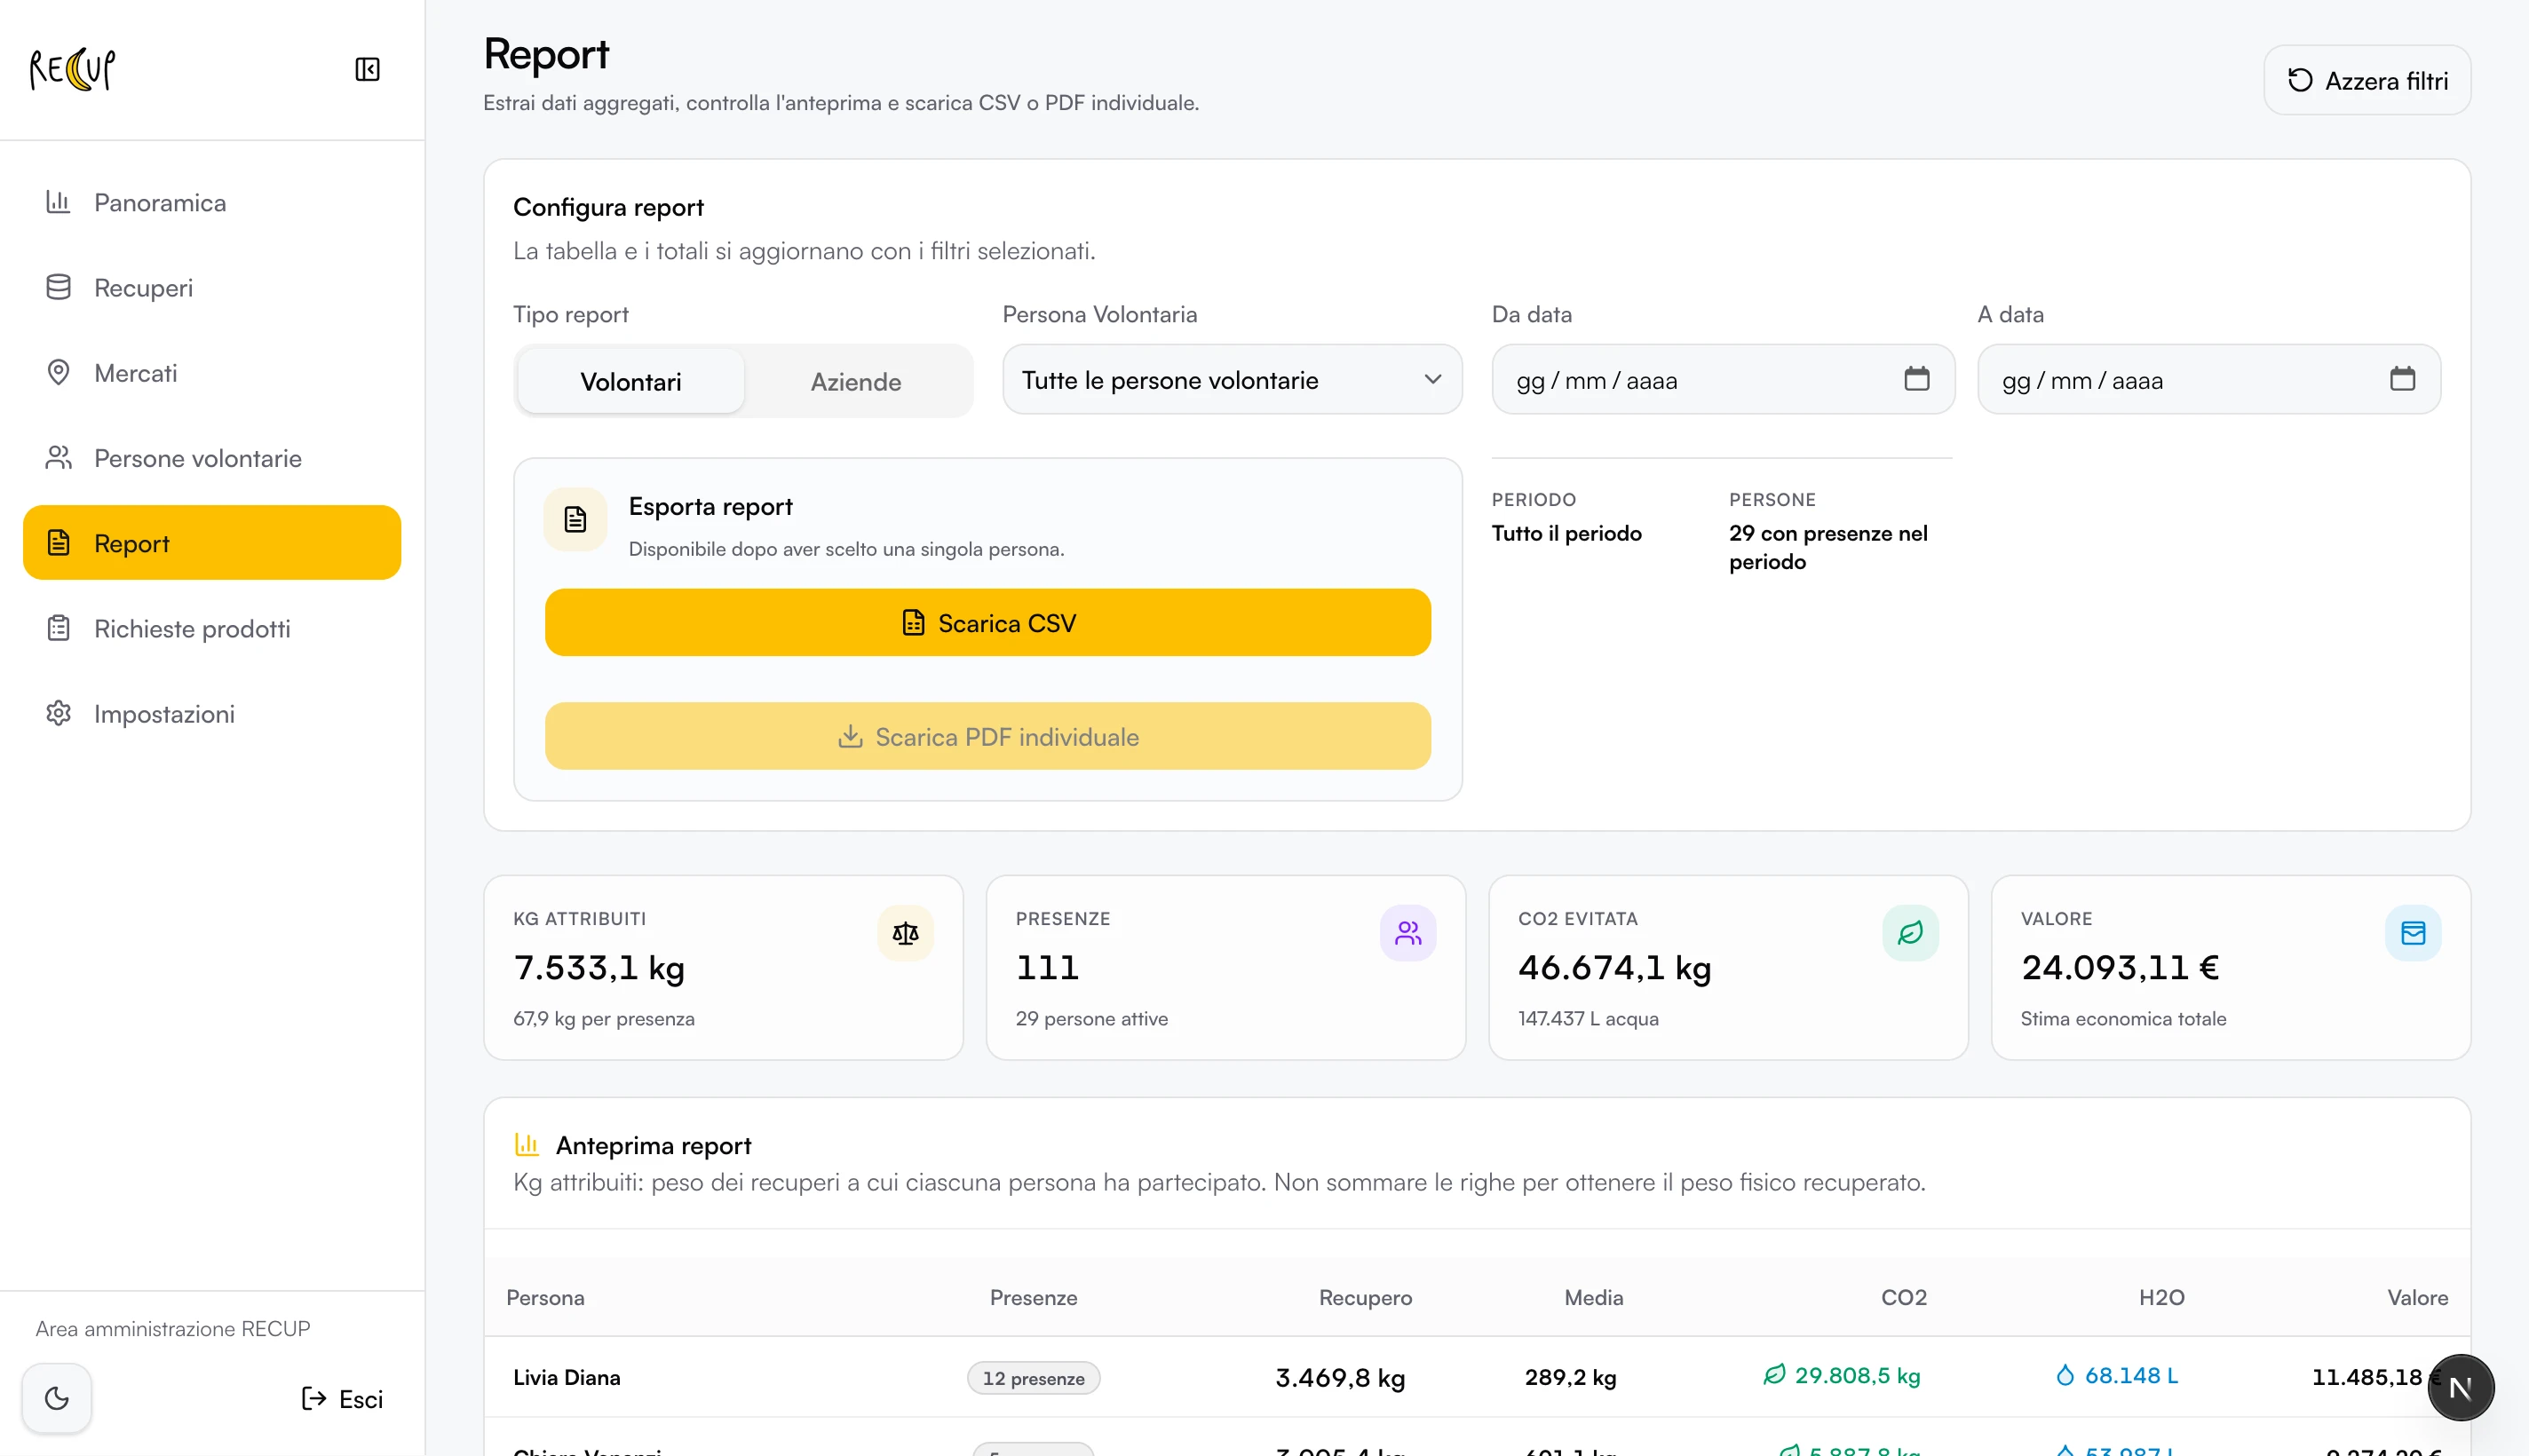Image resolution: width=2529 pixels, height=1456 pixels.
Task: Click the 7.533,1 kg total value
Action: coord(599,967)
